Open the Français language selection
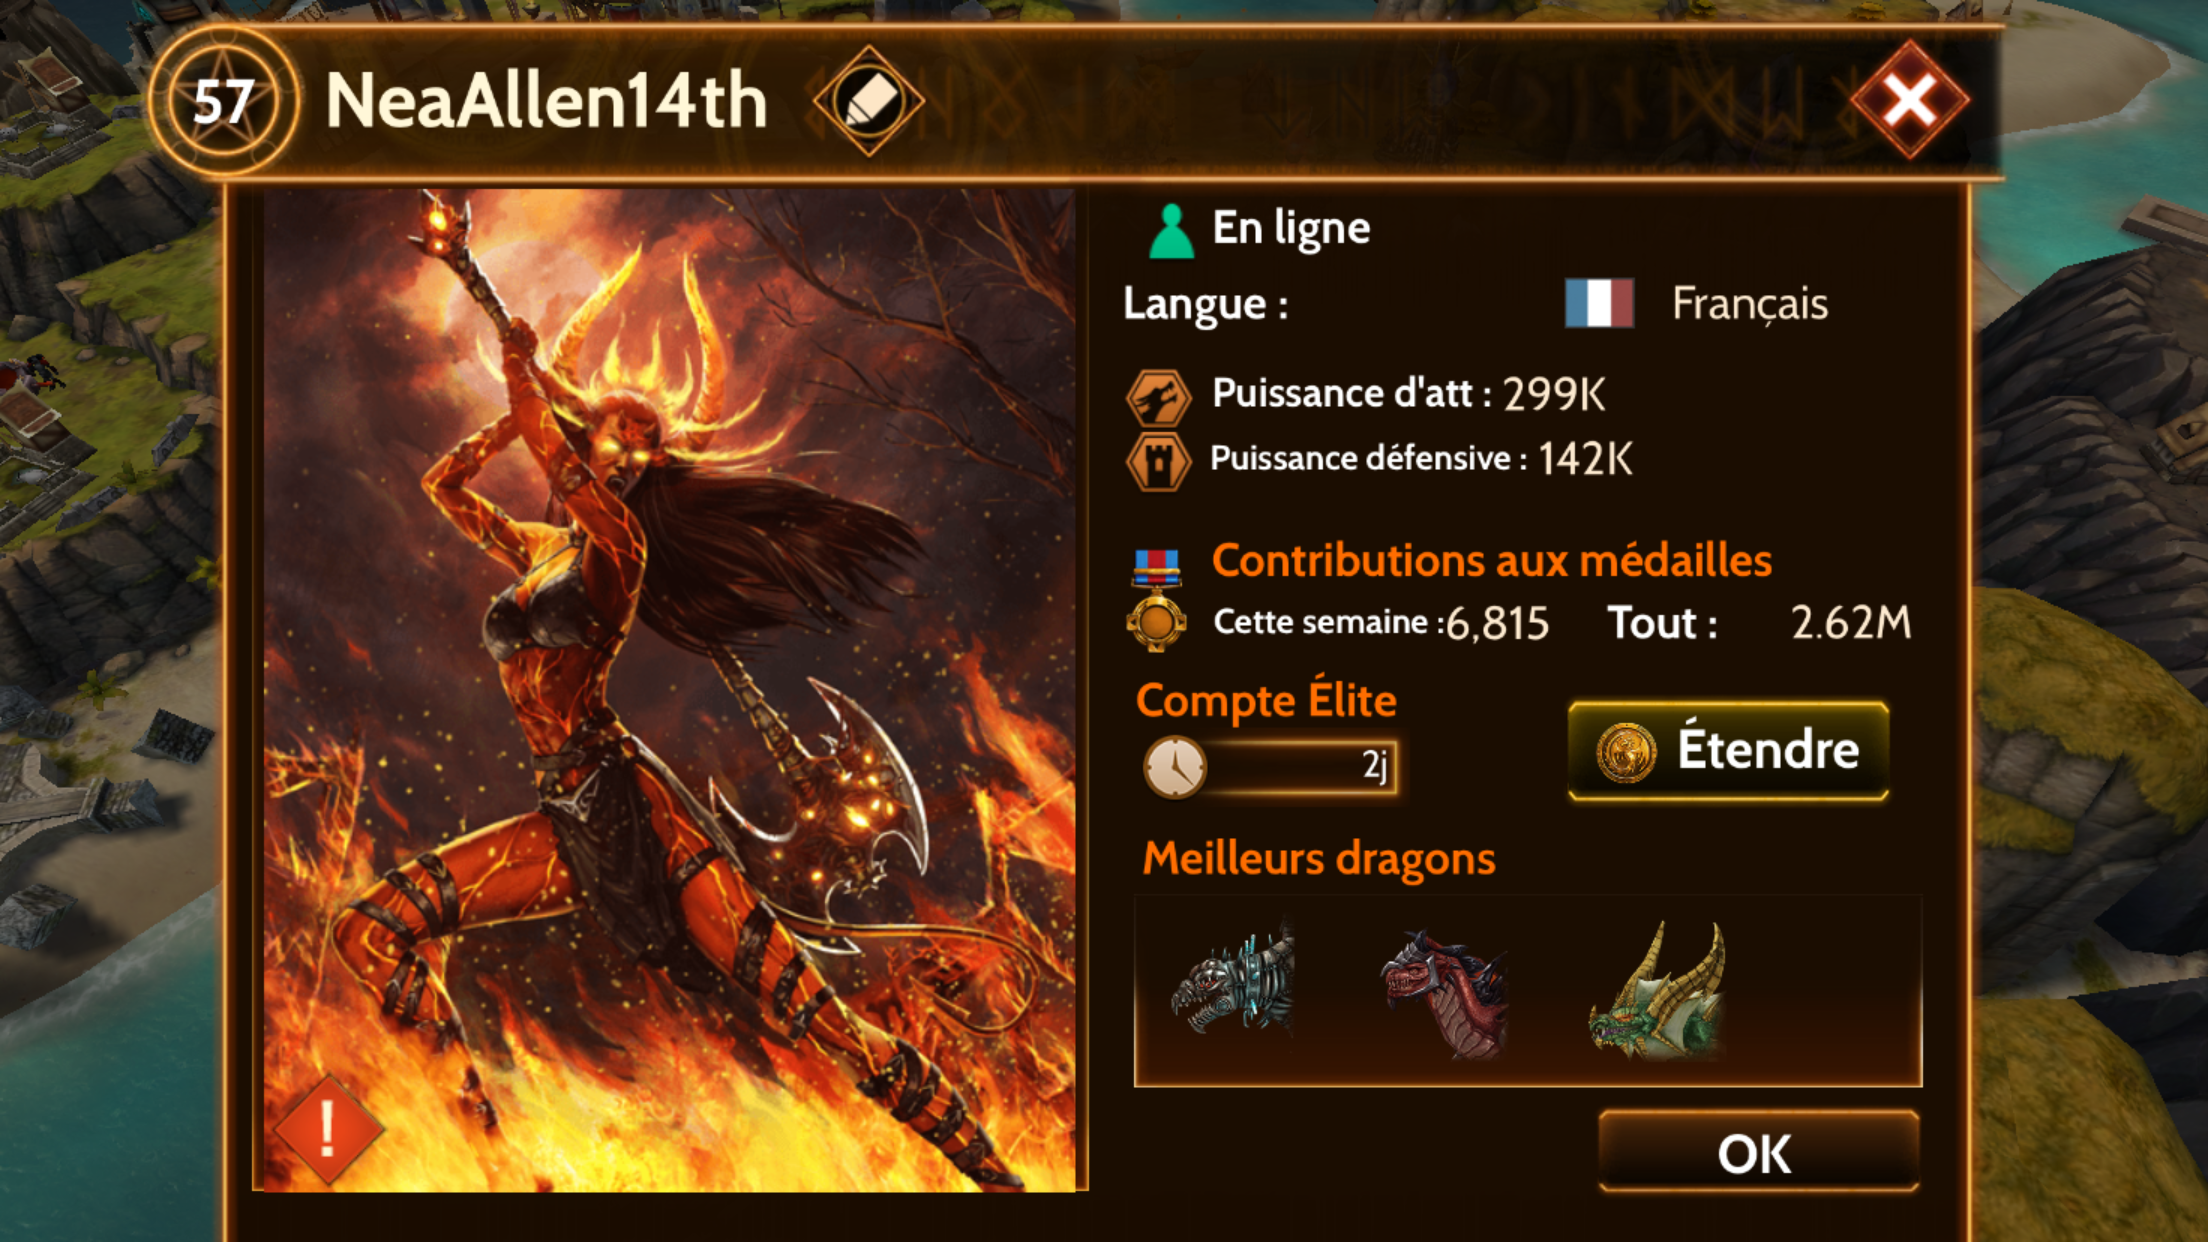 pos(1749,304)
